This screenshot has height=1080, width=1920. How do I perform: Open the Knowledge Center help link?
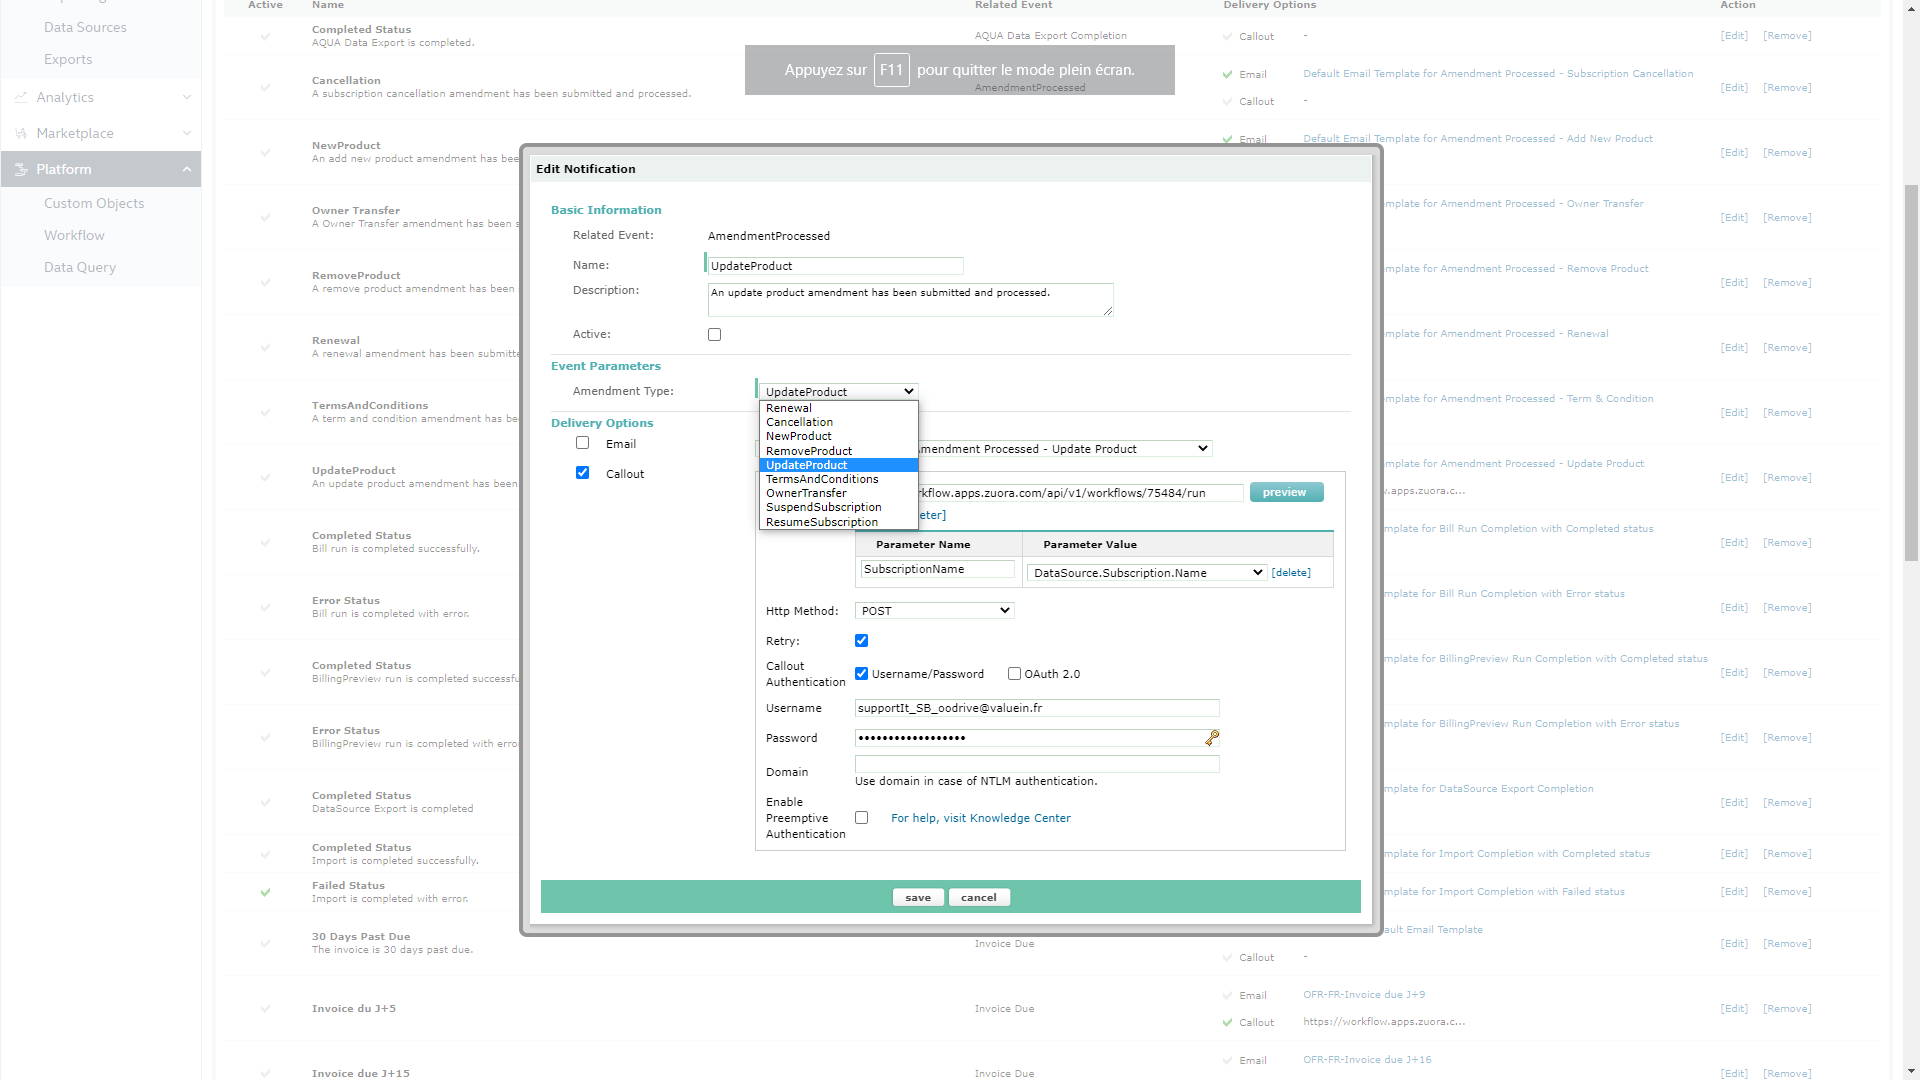tap(980, 818)
